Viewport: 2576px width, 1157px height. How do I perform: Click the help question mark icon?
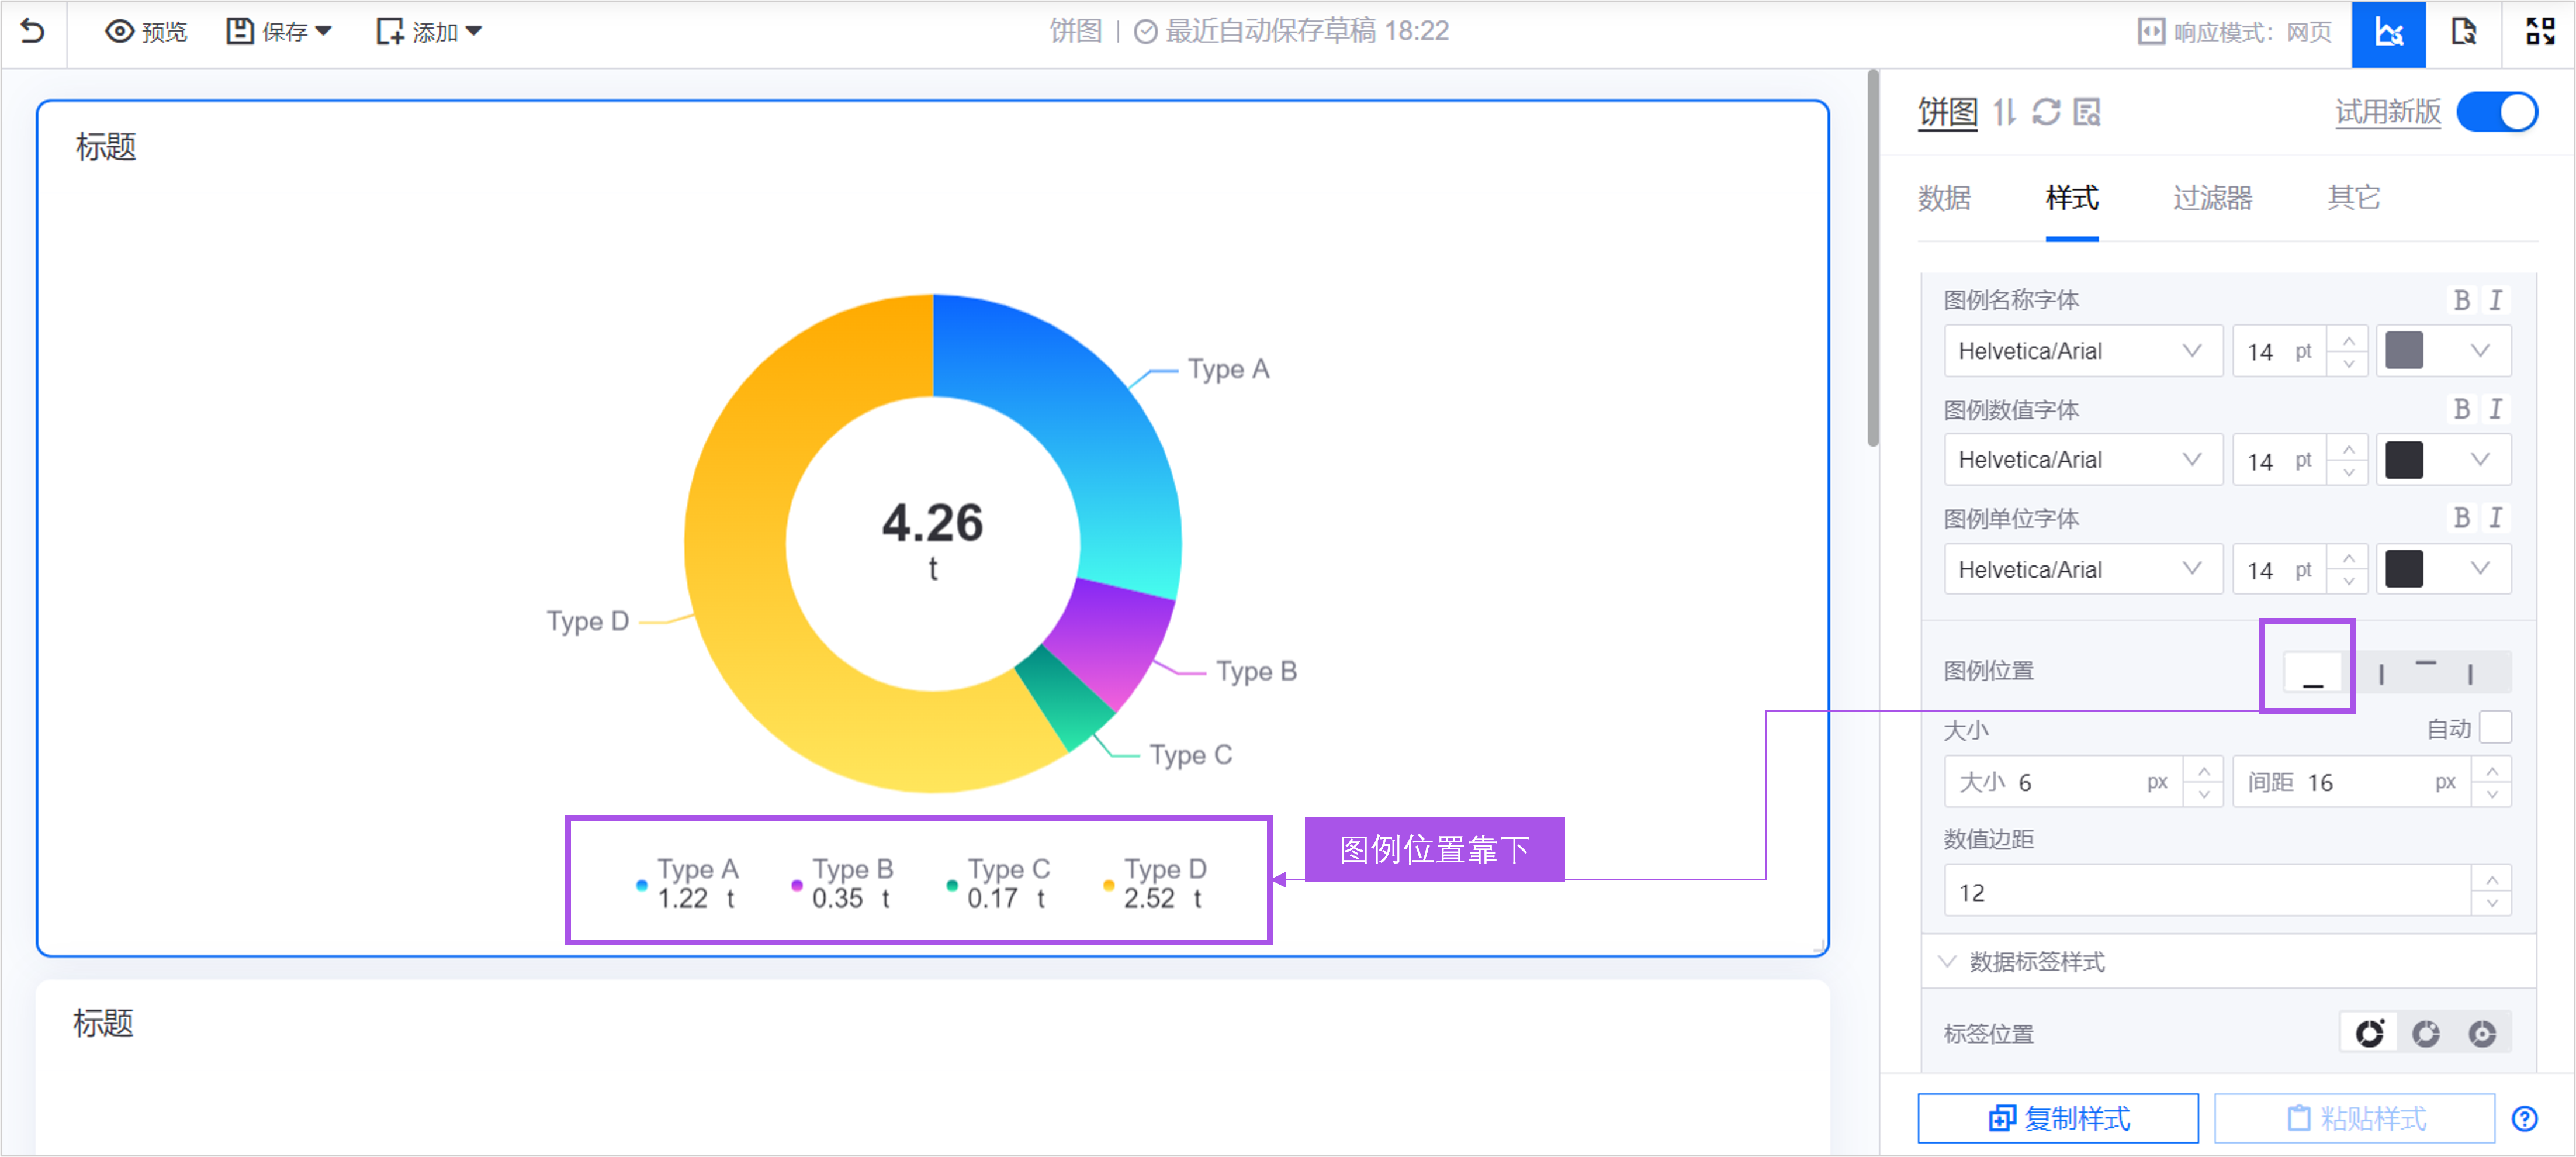tap(2524, 1118)
